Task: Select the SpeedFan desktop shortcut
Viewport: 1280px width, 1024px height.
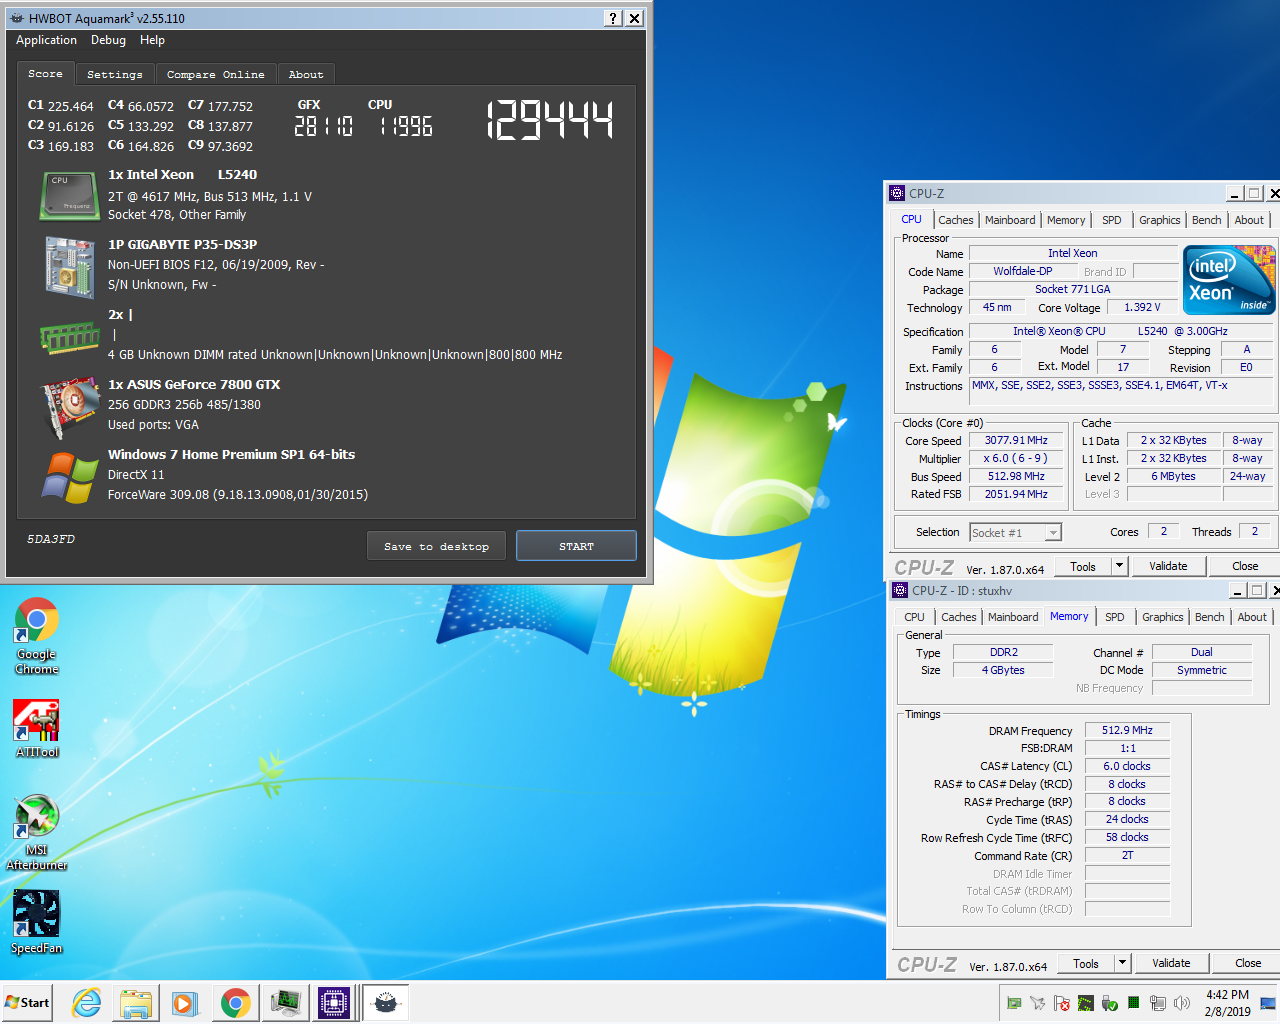Action: pos(36,922)
